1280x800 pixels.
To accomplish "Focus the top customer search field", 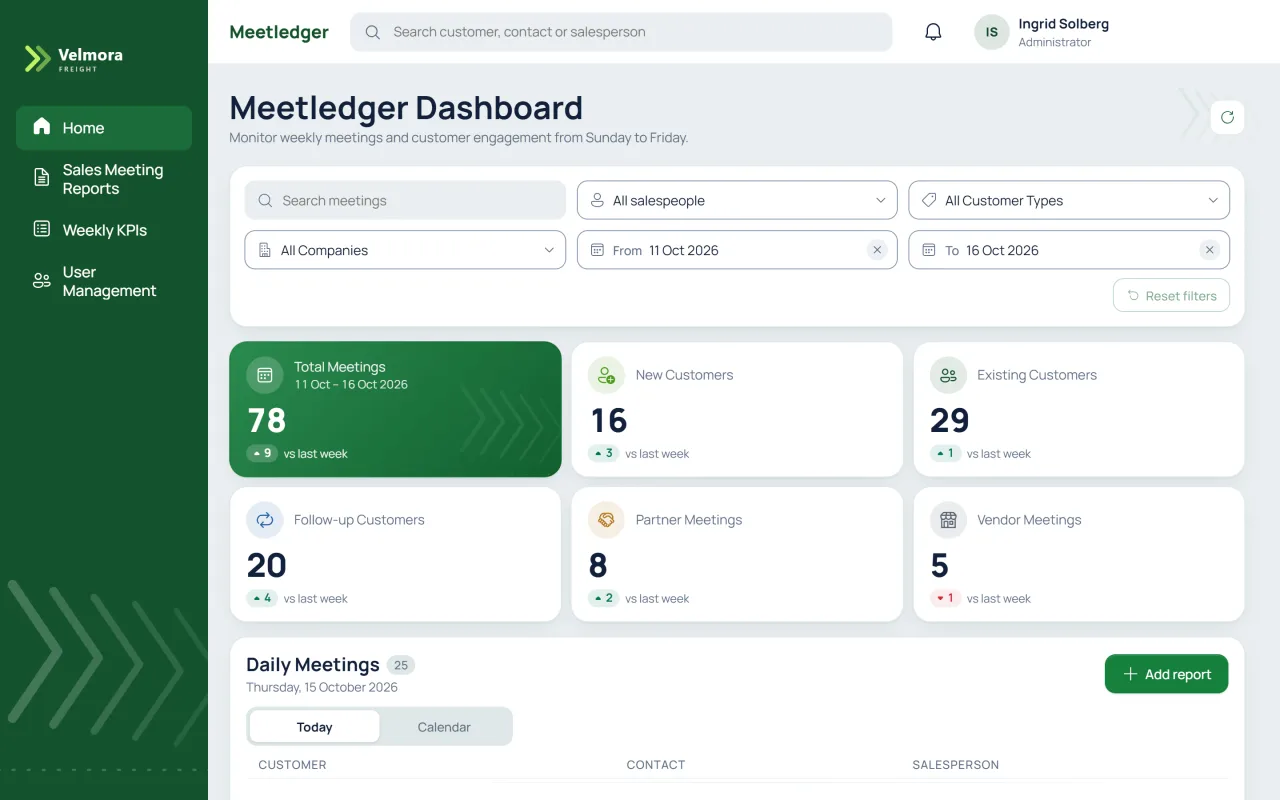I will coord(621,32).
